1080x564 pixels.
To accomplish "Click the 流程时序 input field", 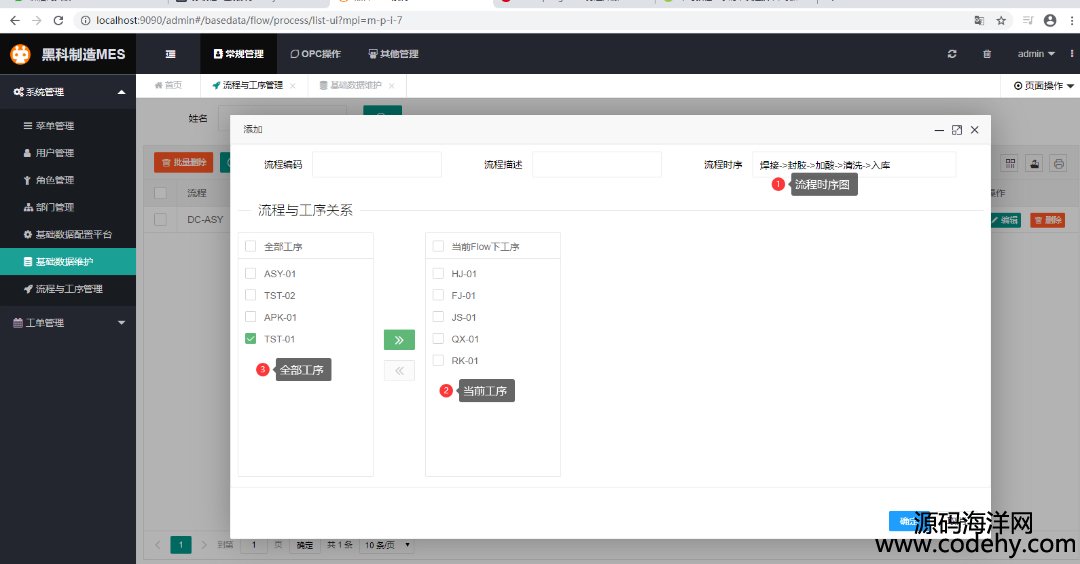I will click(854, 165).
